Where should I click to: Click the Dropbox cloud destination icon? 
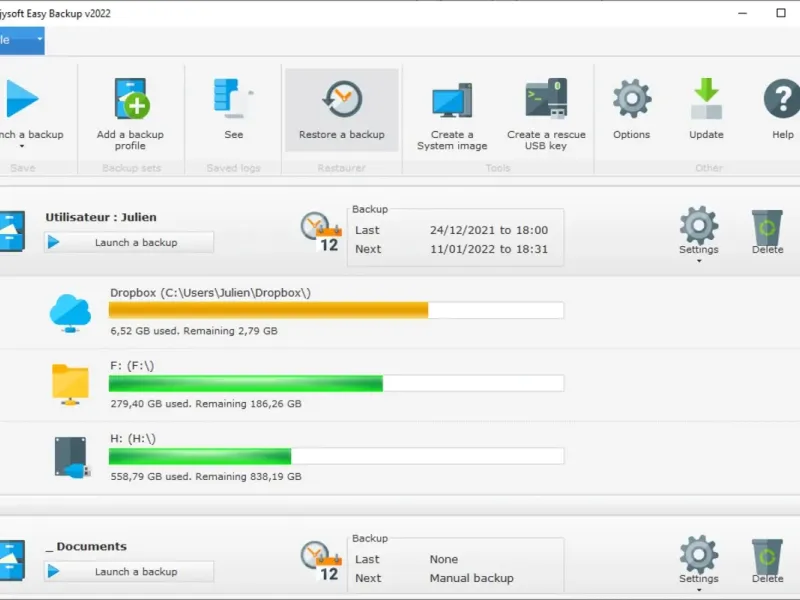pos(70,313)
